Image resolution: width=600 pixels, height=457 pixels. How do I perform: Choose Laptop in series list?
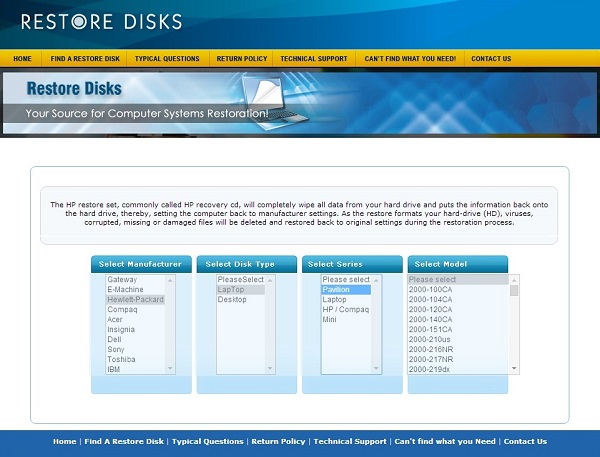346,299
